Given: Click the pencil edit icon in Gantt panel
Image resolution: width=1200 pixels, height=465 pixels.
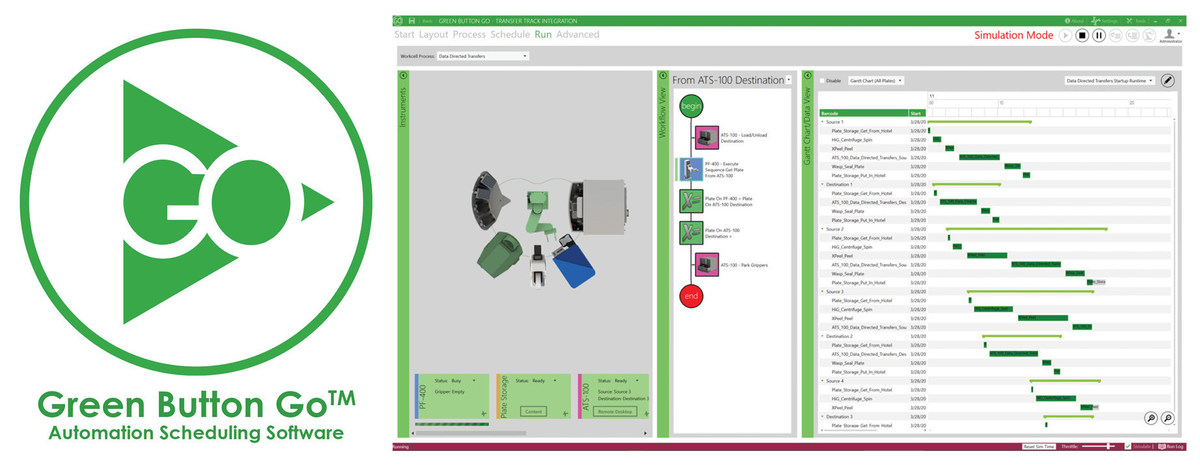Looking at the screenshot, I should pos(1167,80).
